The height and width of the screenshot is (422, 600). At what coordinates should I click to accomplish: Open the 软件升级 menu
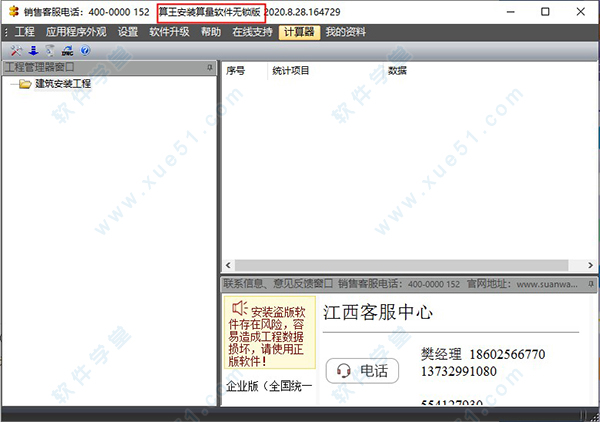(x=170, y=32)
